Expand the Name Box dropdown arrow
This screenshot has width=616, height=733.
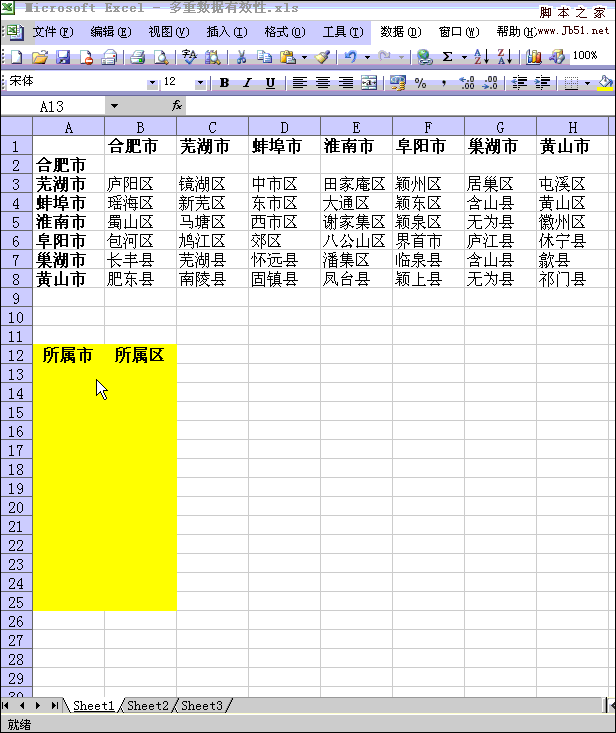(x=114, y=106)
